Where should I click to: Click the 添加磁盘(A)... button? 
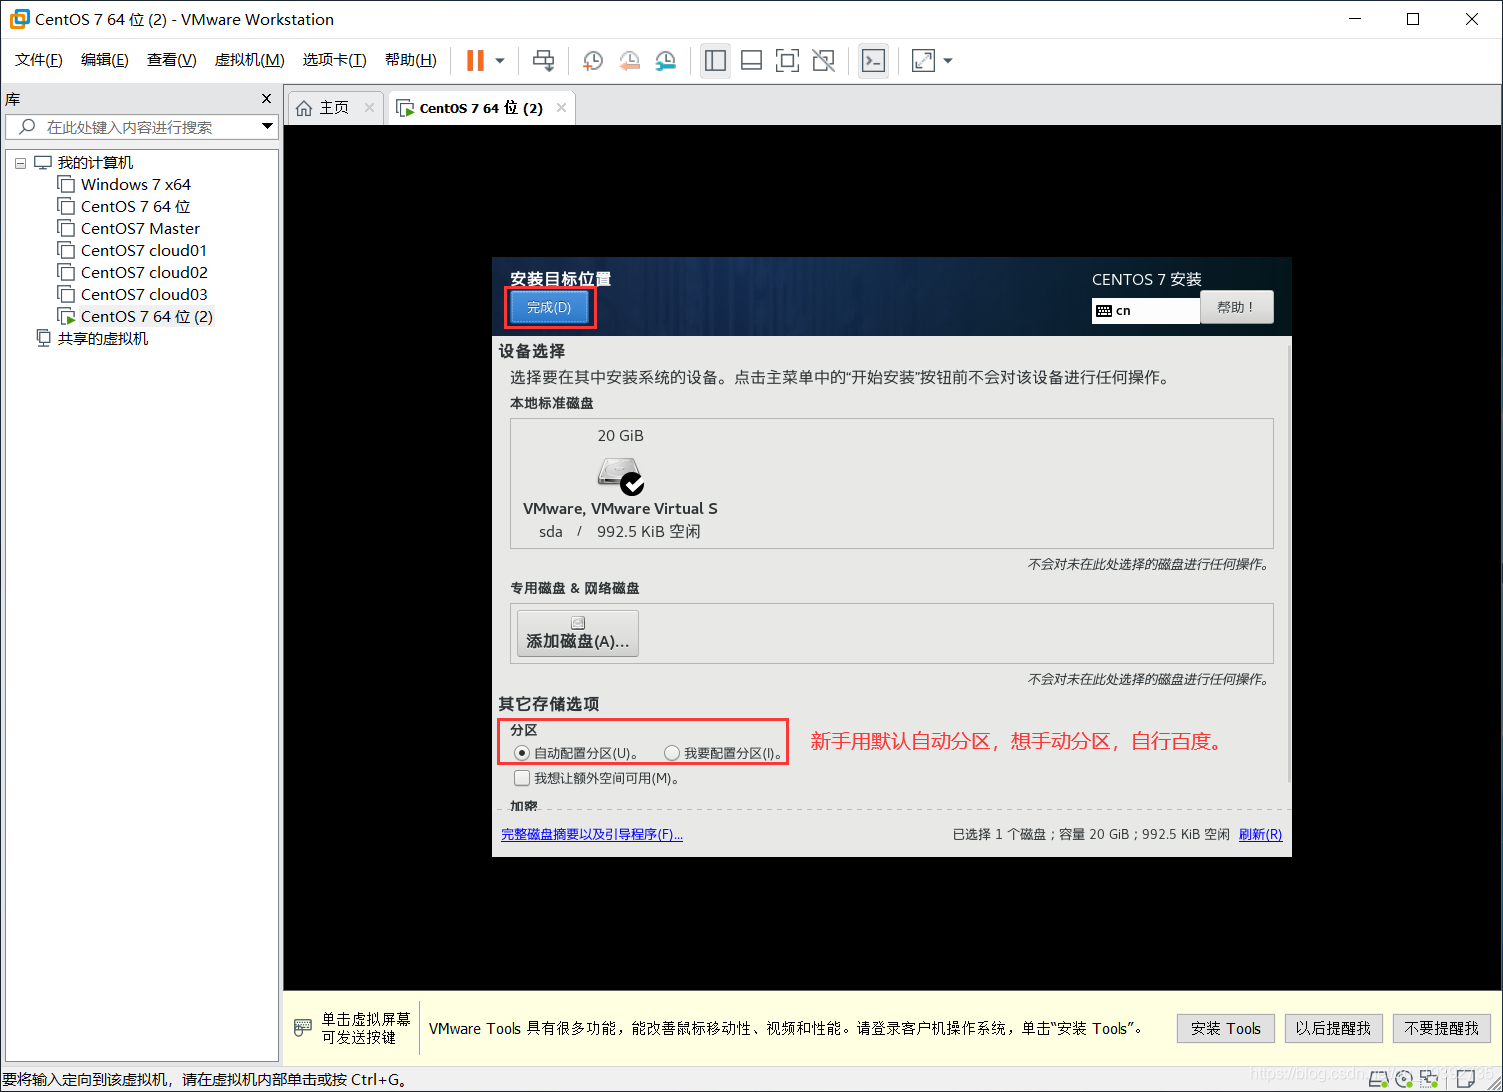click(x=577, y=633)
